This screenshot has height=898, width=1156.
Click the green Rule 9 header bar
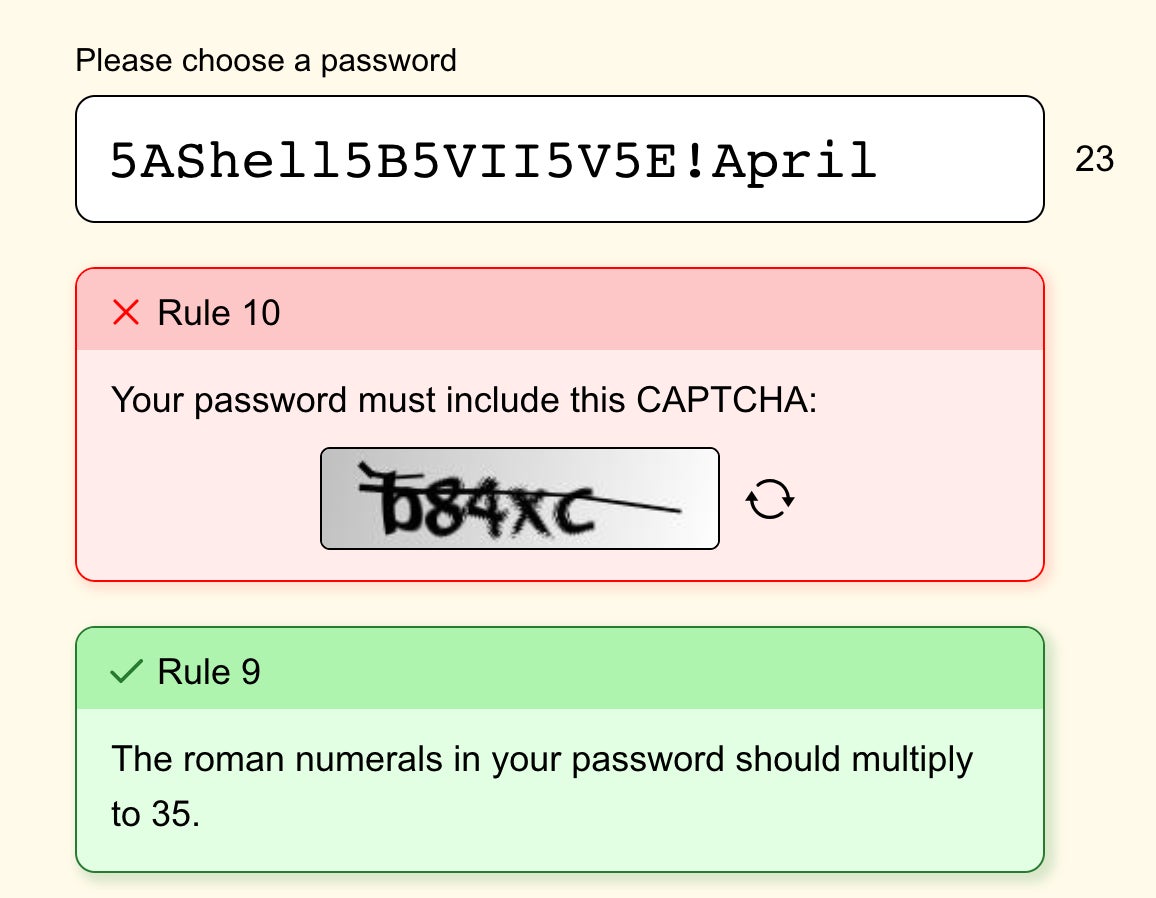tap(560, 669)
